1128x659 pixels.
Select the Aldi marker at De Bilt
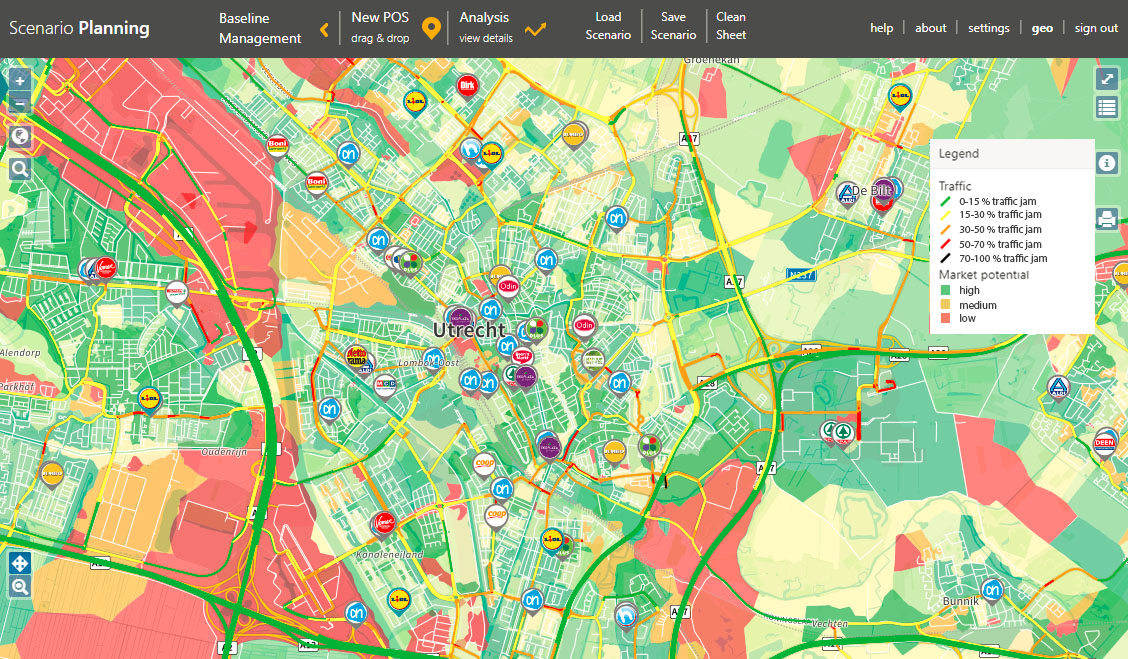tap(847, 193)
